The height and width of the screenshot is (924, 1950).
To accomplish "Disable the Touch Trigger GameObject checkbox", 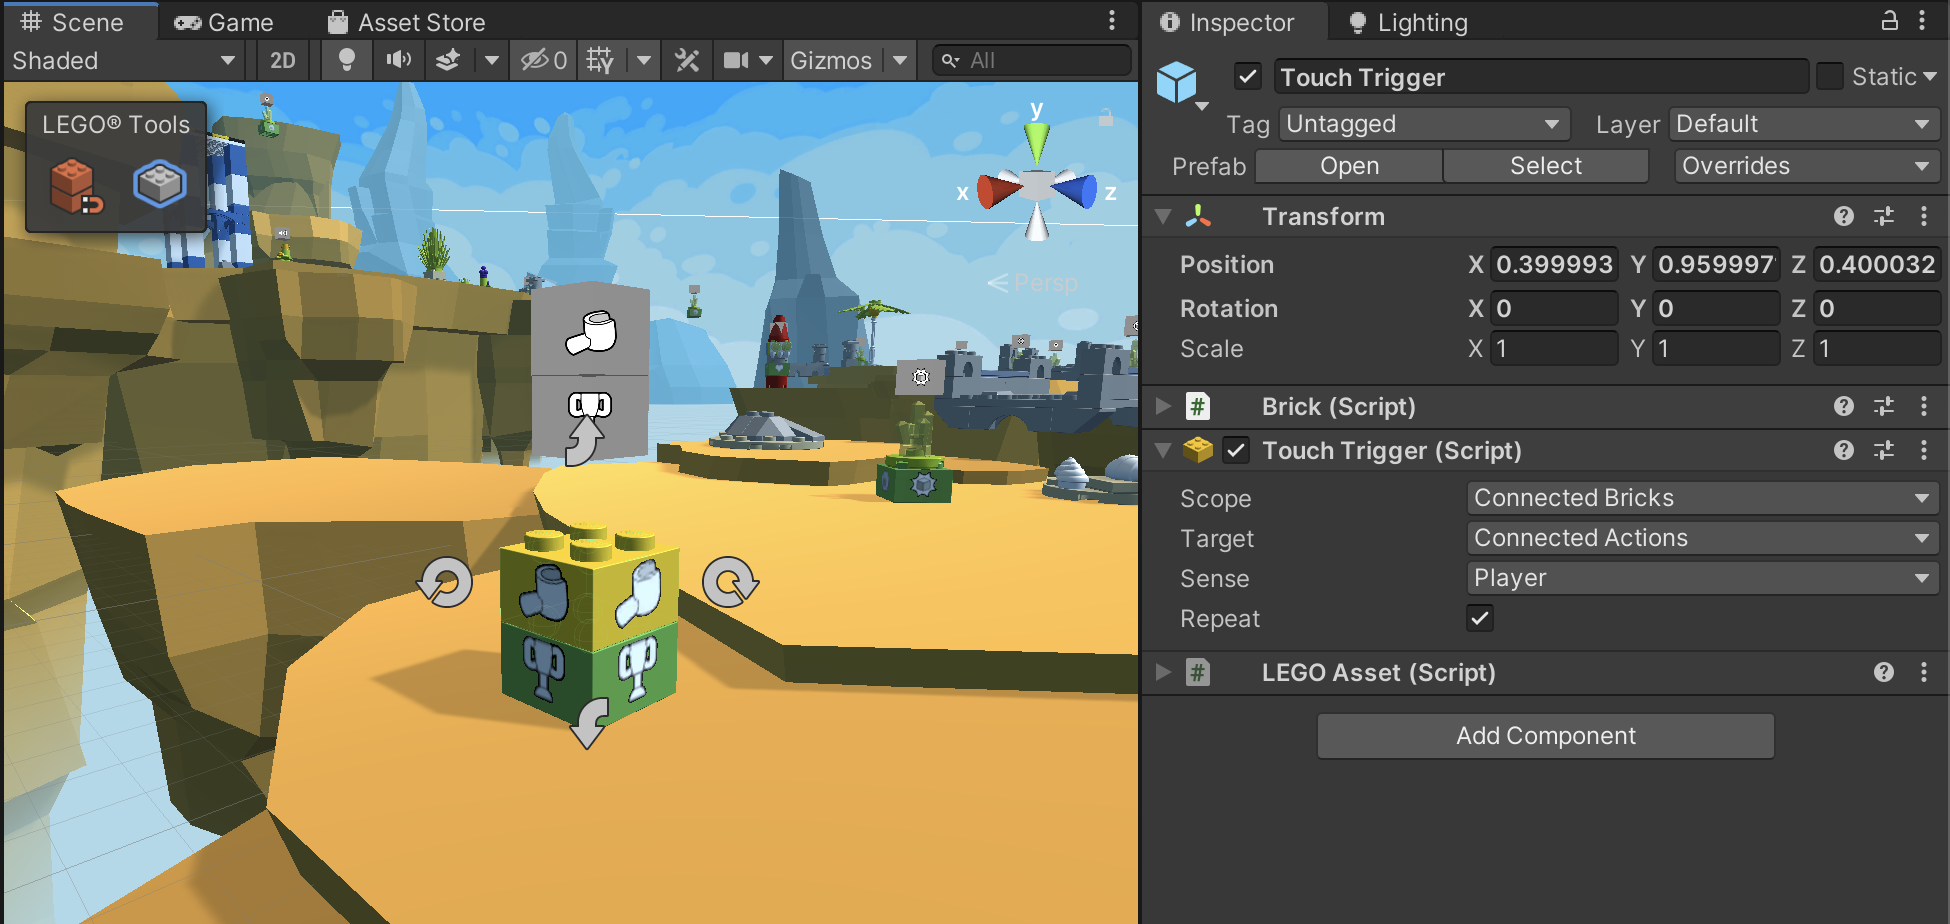I will click(x=1248, y=77).
